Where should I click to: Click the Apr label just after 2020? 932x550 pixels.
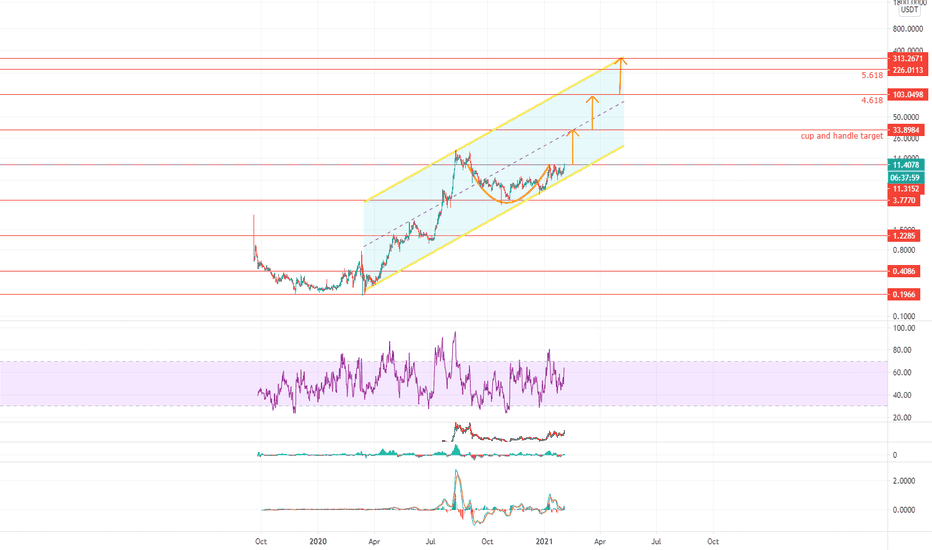(x=374, y=542)
